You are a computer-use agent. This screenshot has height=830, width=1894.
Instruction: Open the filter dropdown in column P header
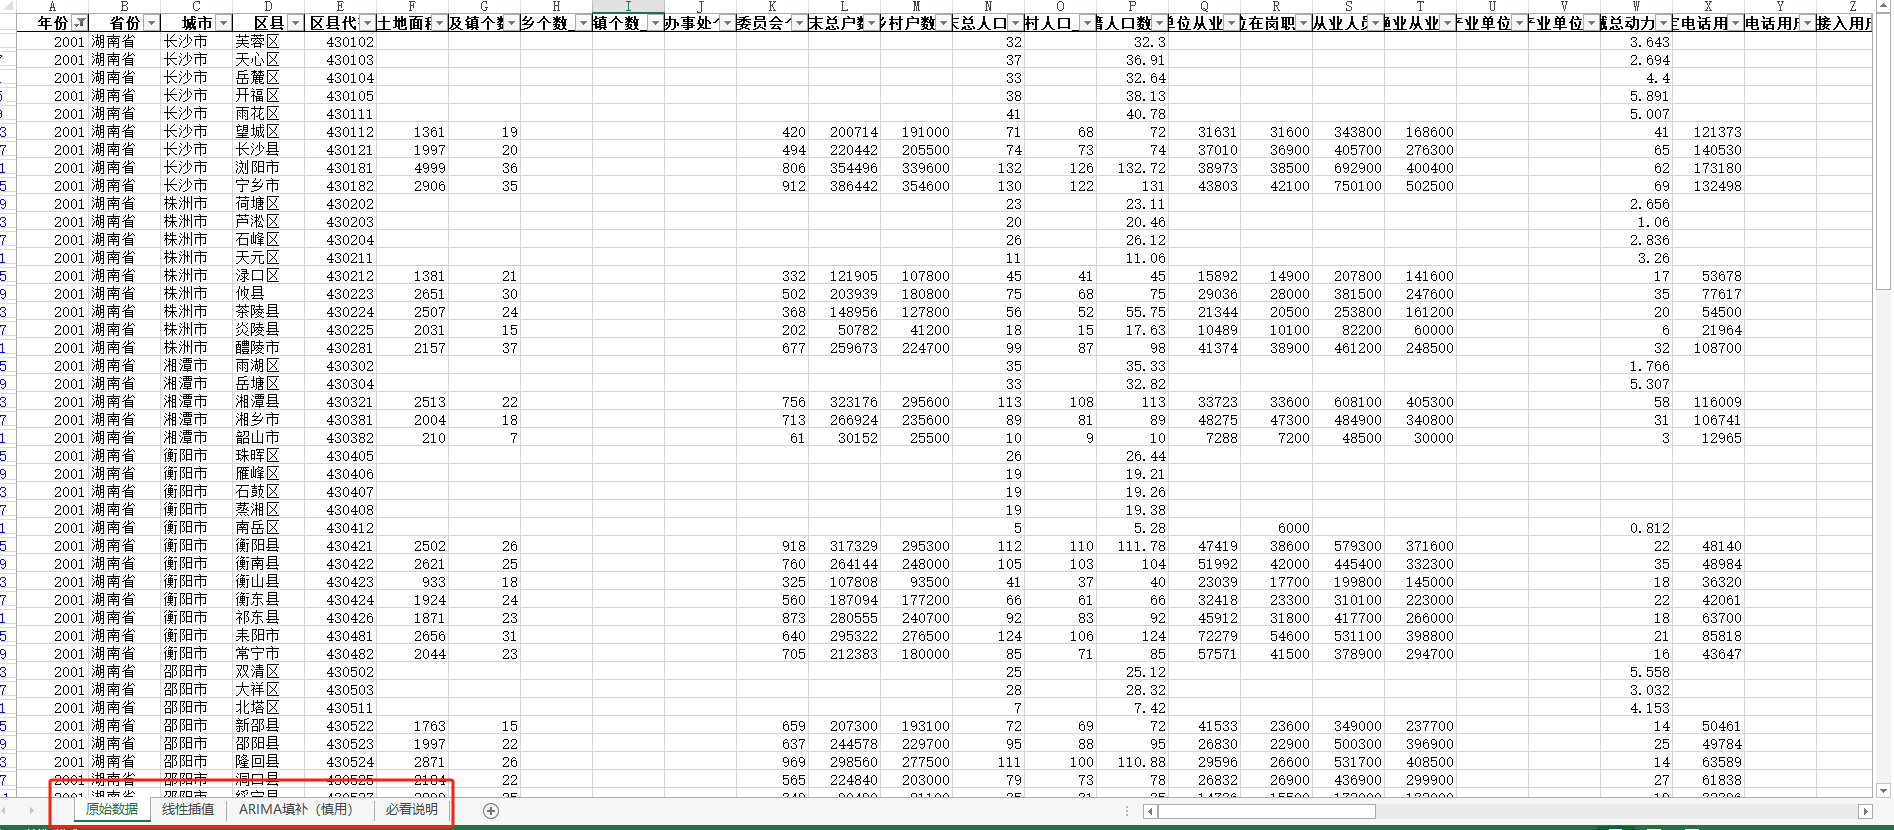click(1159, 23)
